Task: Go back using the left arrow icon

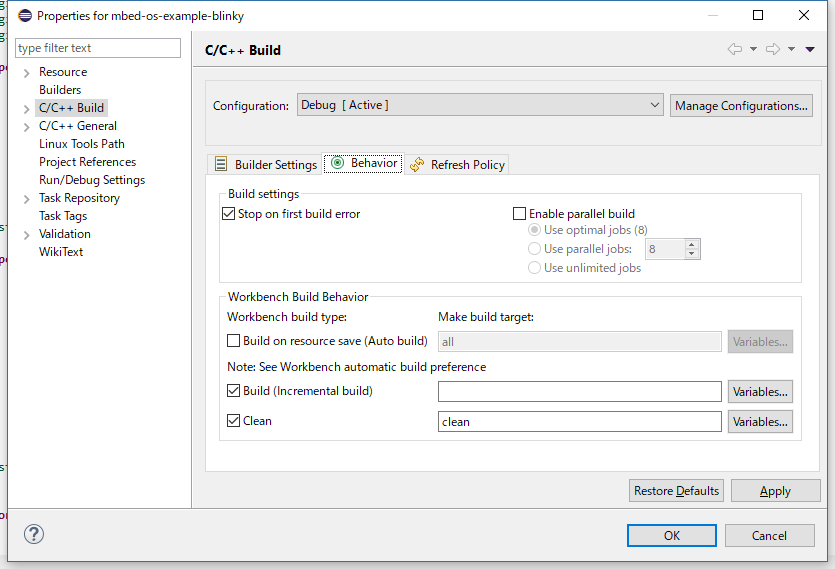Action: (x=735, y=49)
